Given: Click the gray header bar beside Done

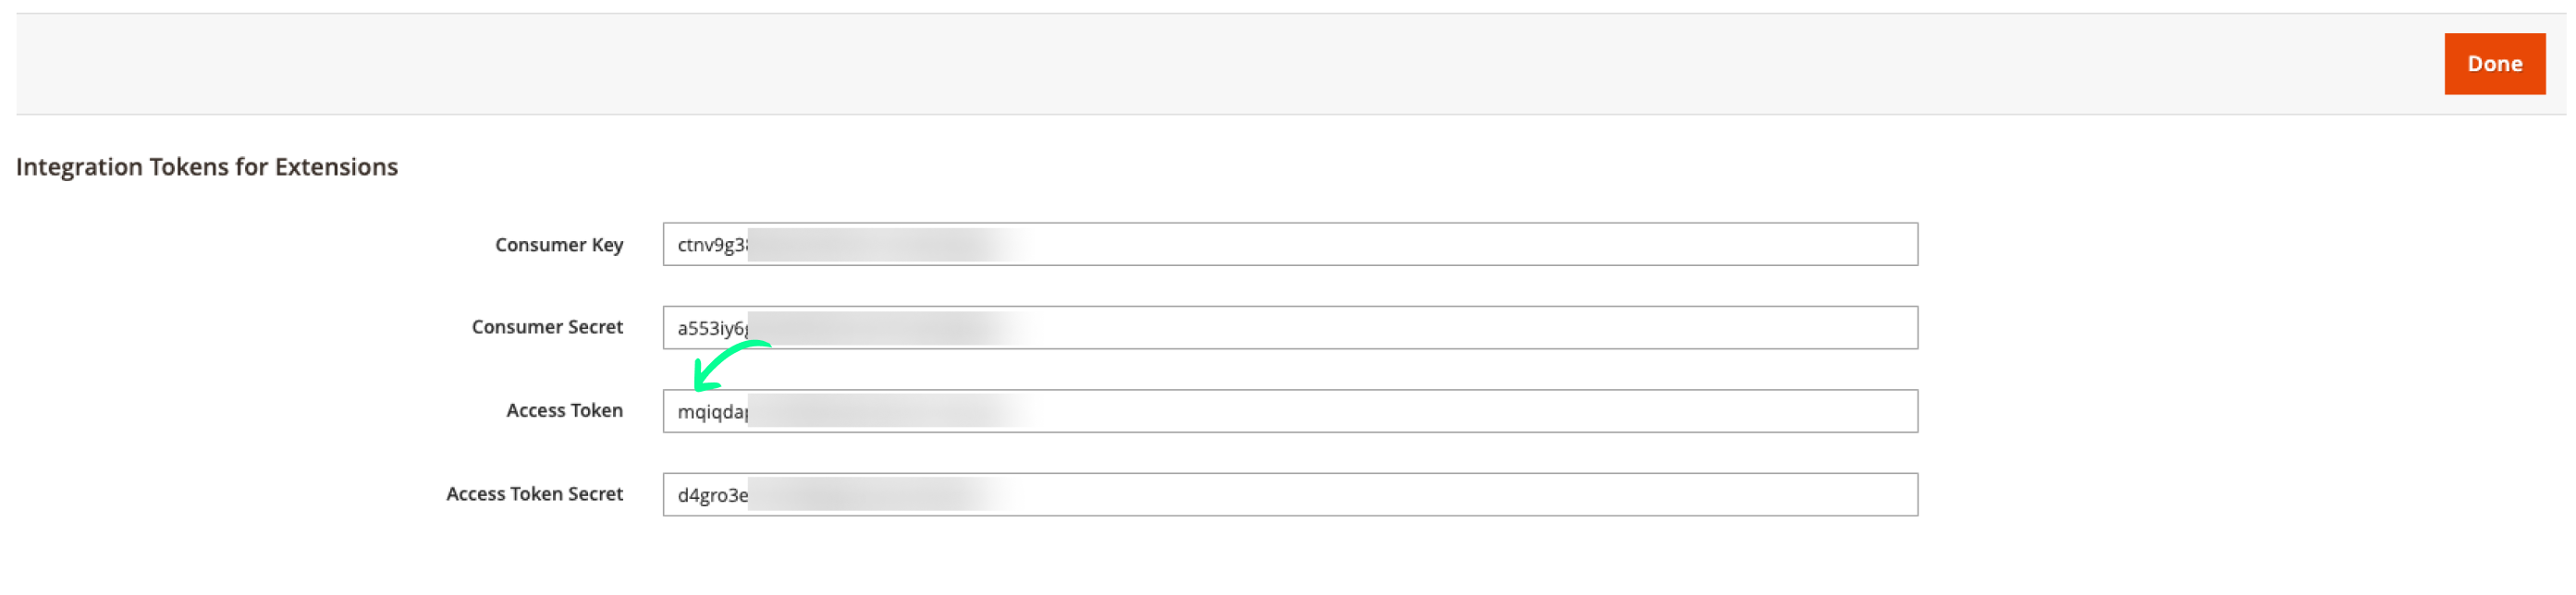Looking at the screenshot, I should tap(1200, 64).
